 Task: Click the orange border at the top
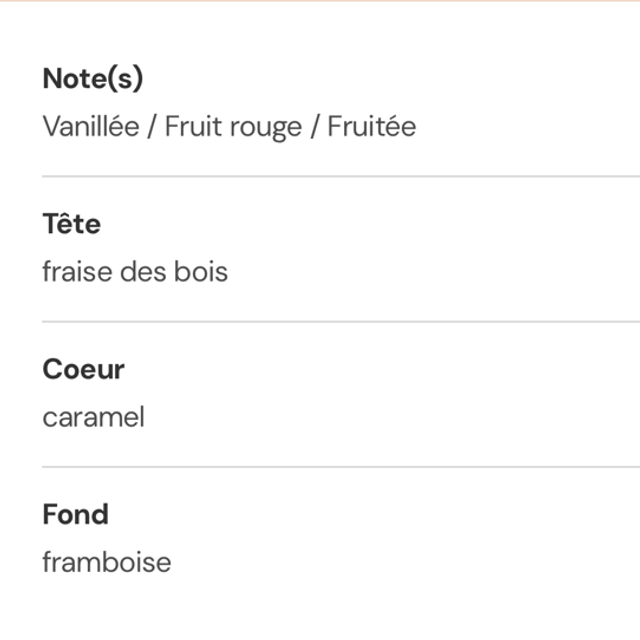coord(320,1)
